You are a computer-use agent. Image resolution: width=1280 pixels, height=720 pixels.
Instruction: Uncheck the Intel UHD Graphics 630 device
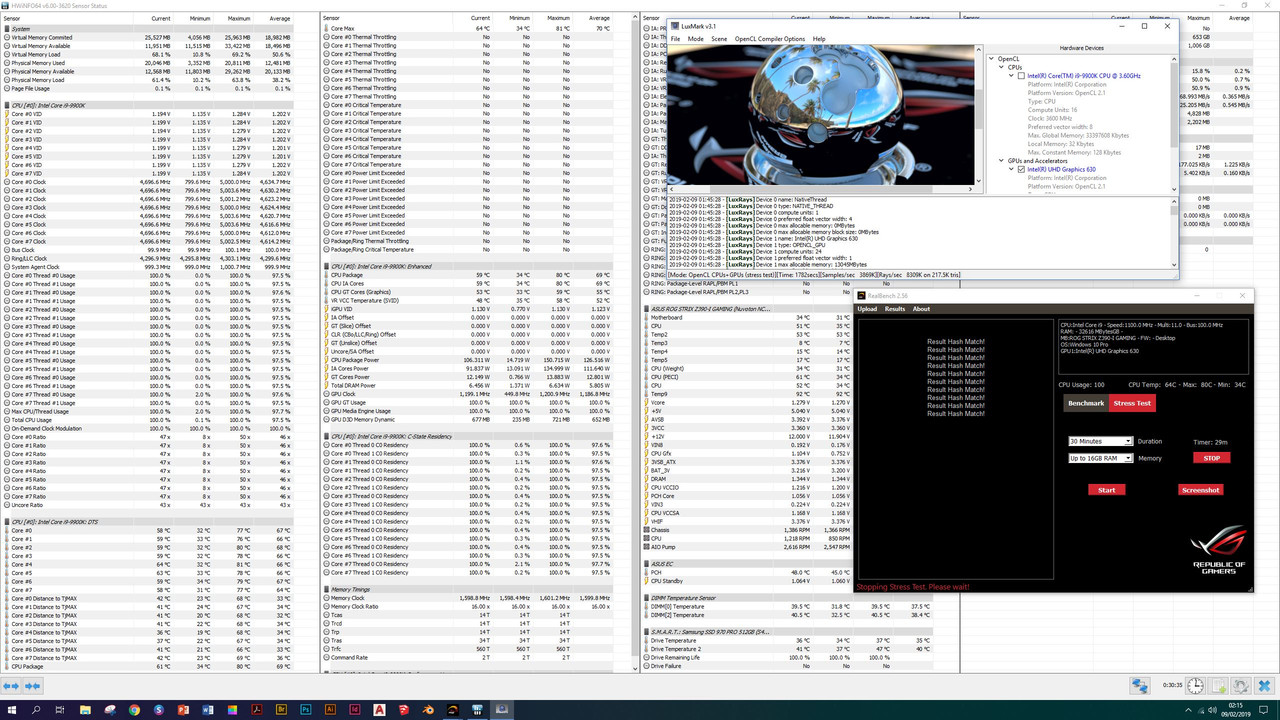[1021, 169]
